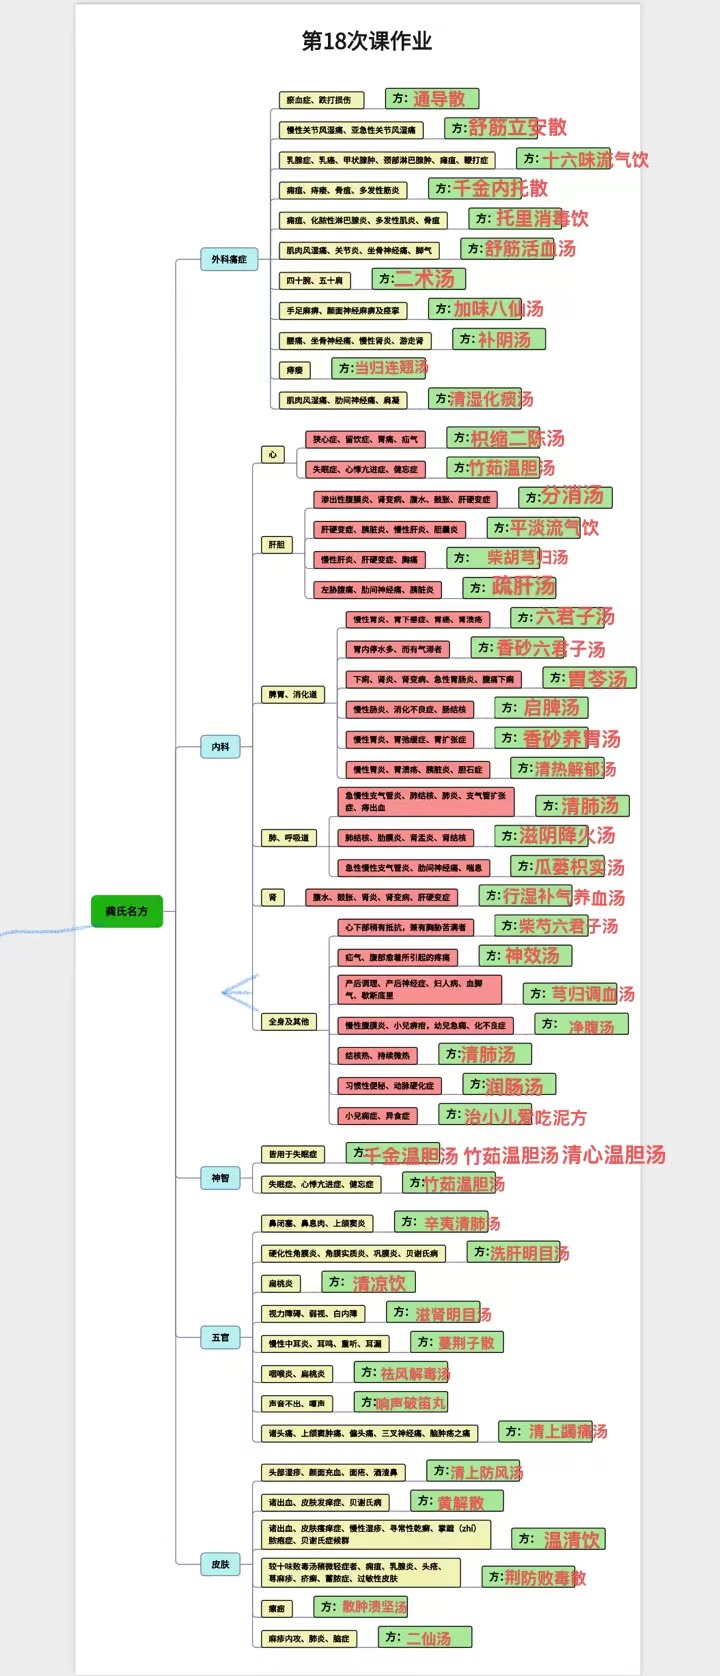720x1676 pixels.
Task: Select the 二仙汤 answer box
Action: [425, 1636]
